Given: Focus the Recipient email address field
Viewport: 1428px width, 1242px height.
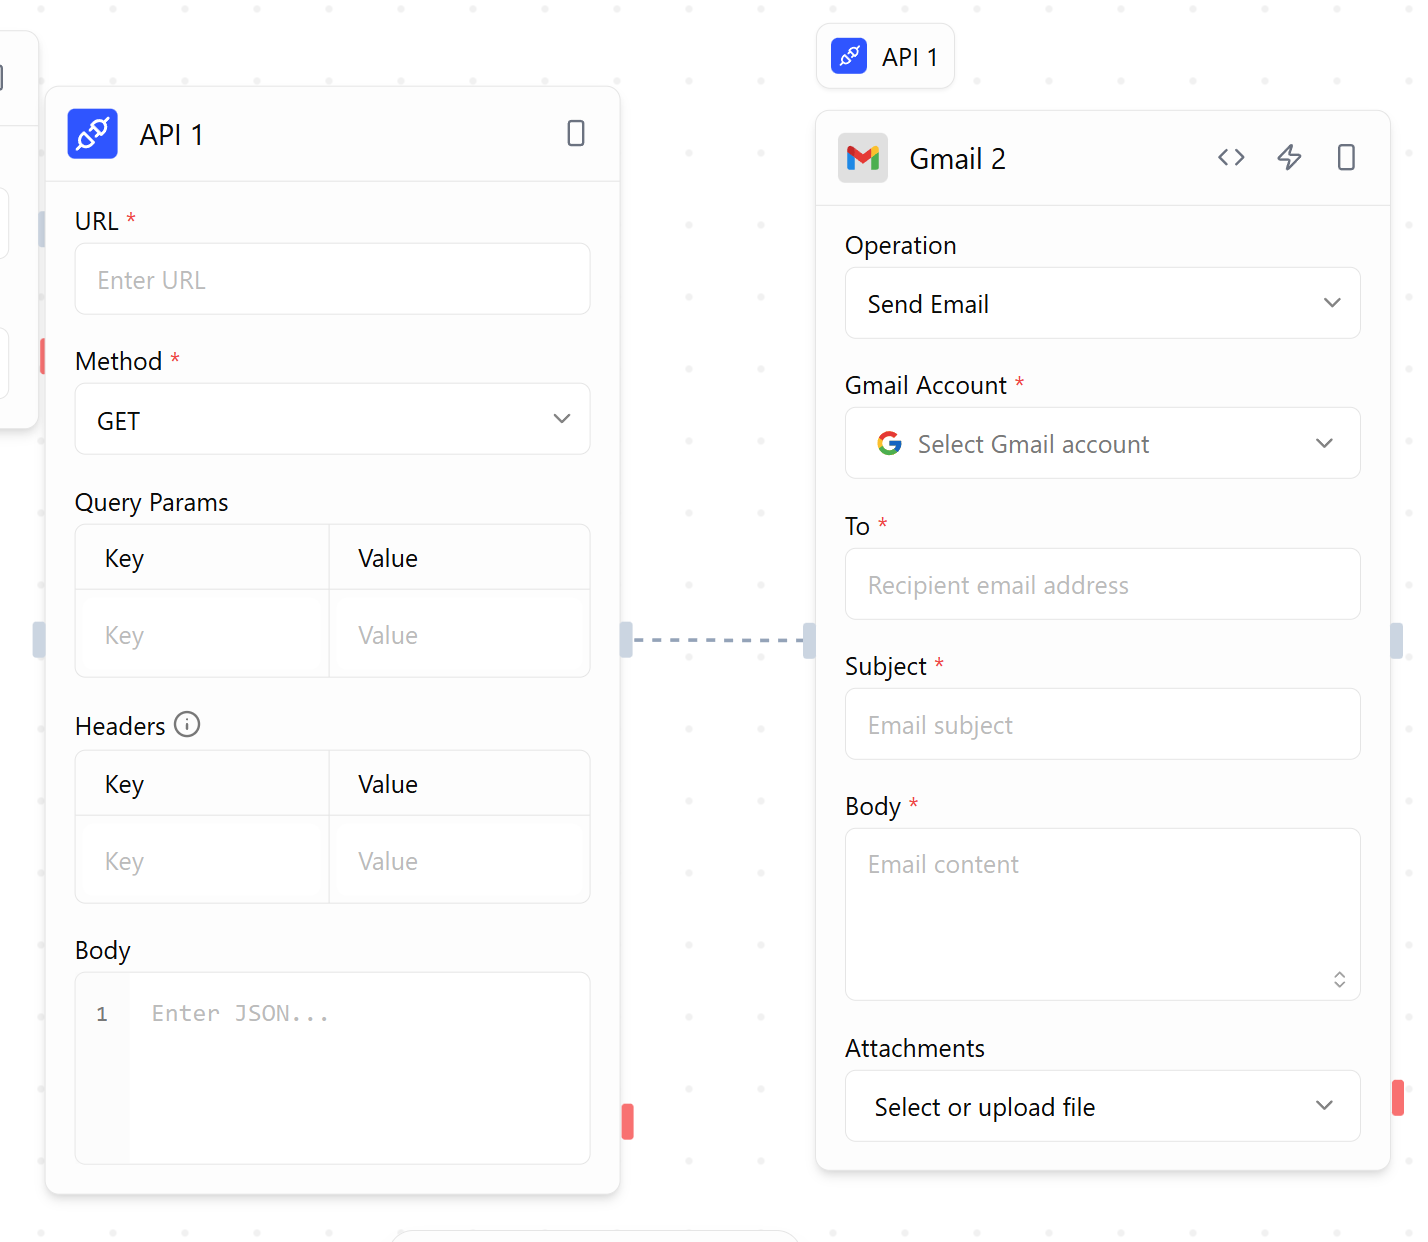Looking at the screenshot, I should [x=1102, y=585].
